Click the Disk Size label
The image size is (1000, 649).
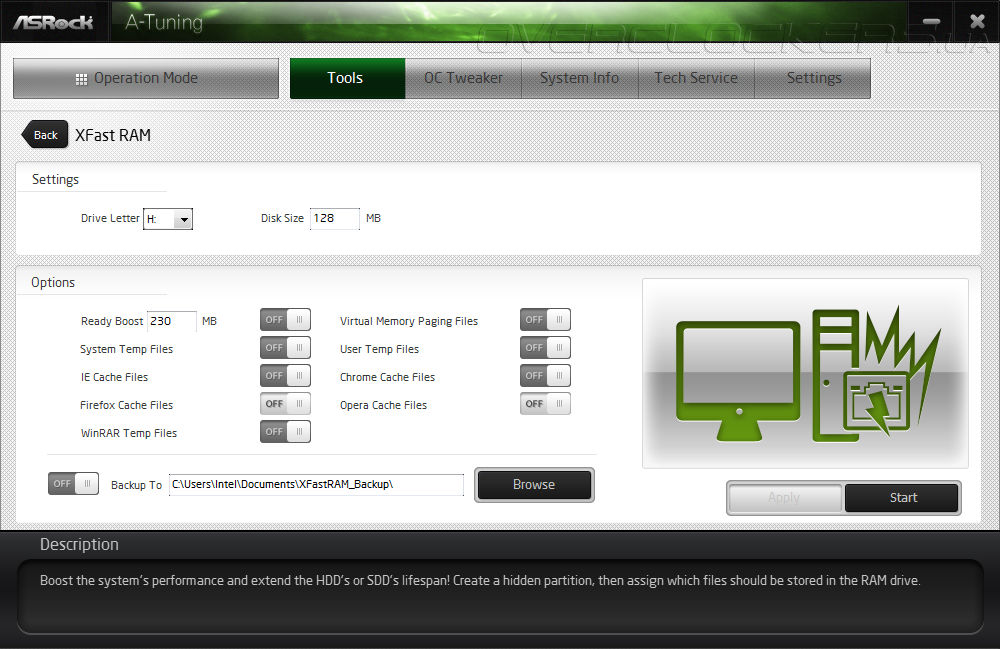[x=282, y=218]
